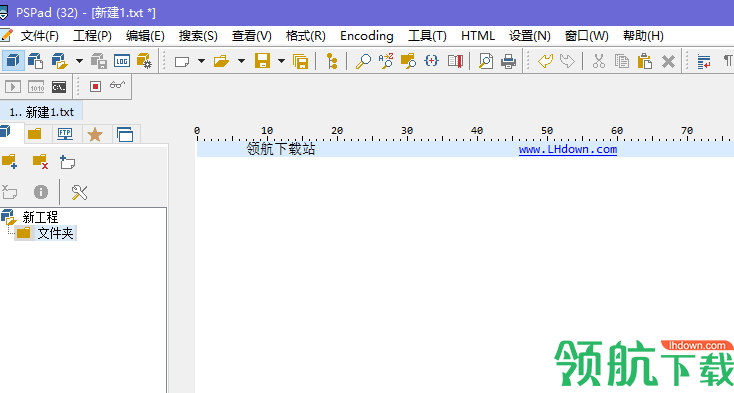
Task: Click the save project icon
Action: tap(99, 61)
